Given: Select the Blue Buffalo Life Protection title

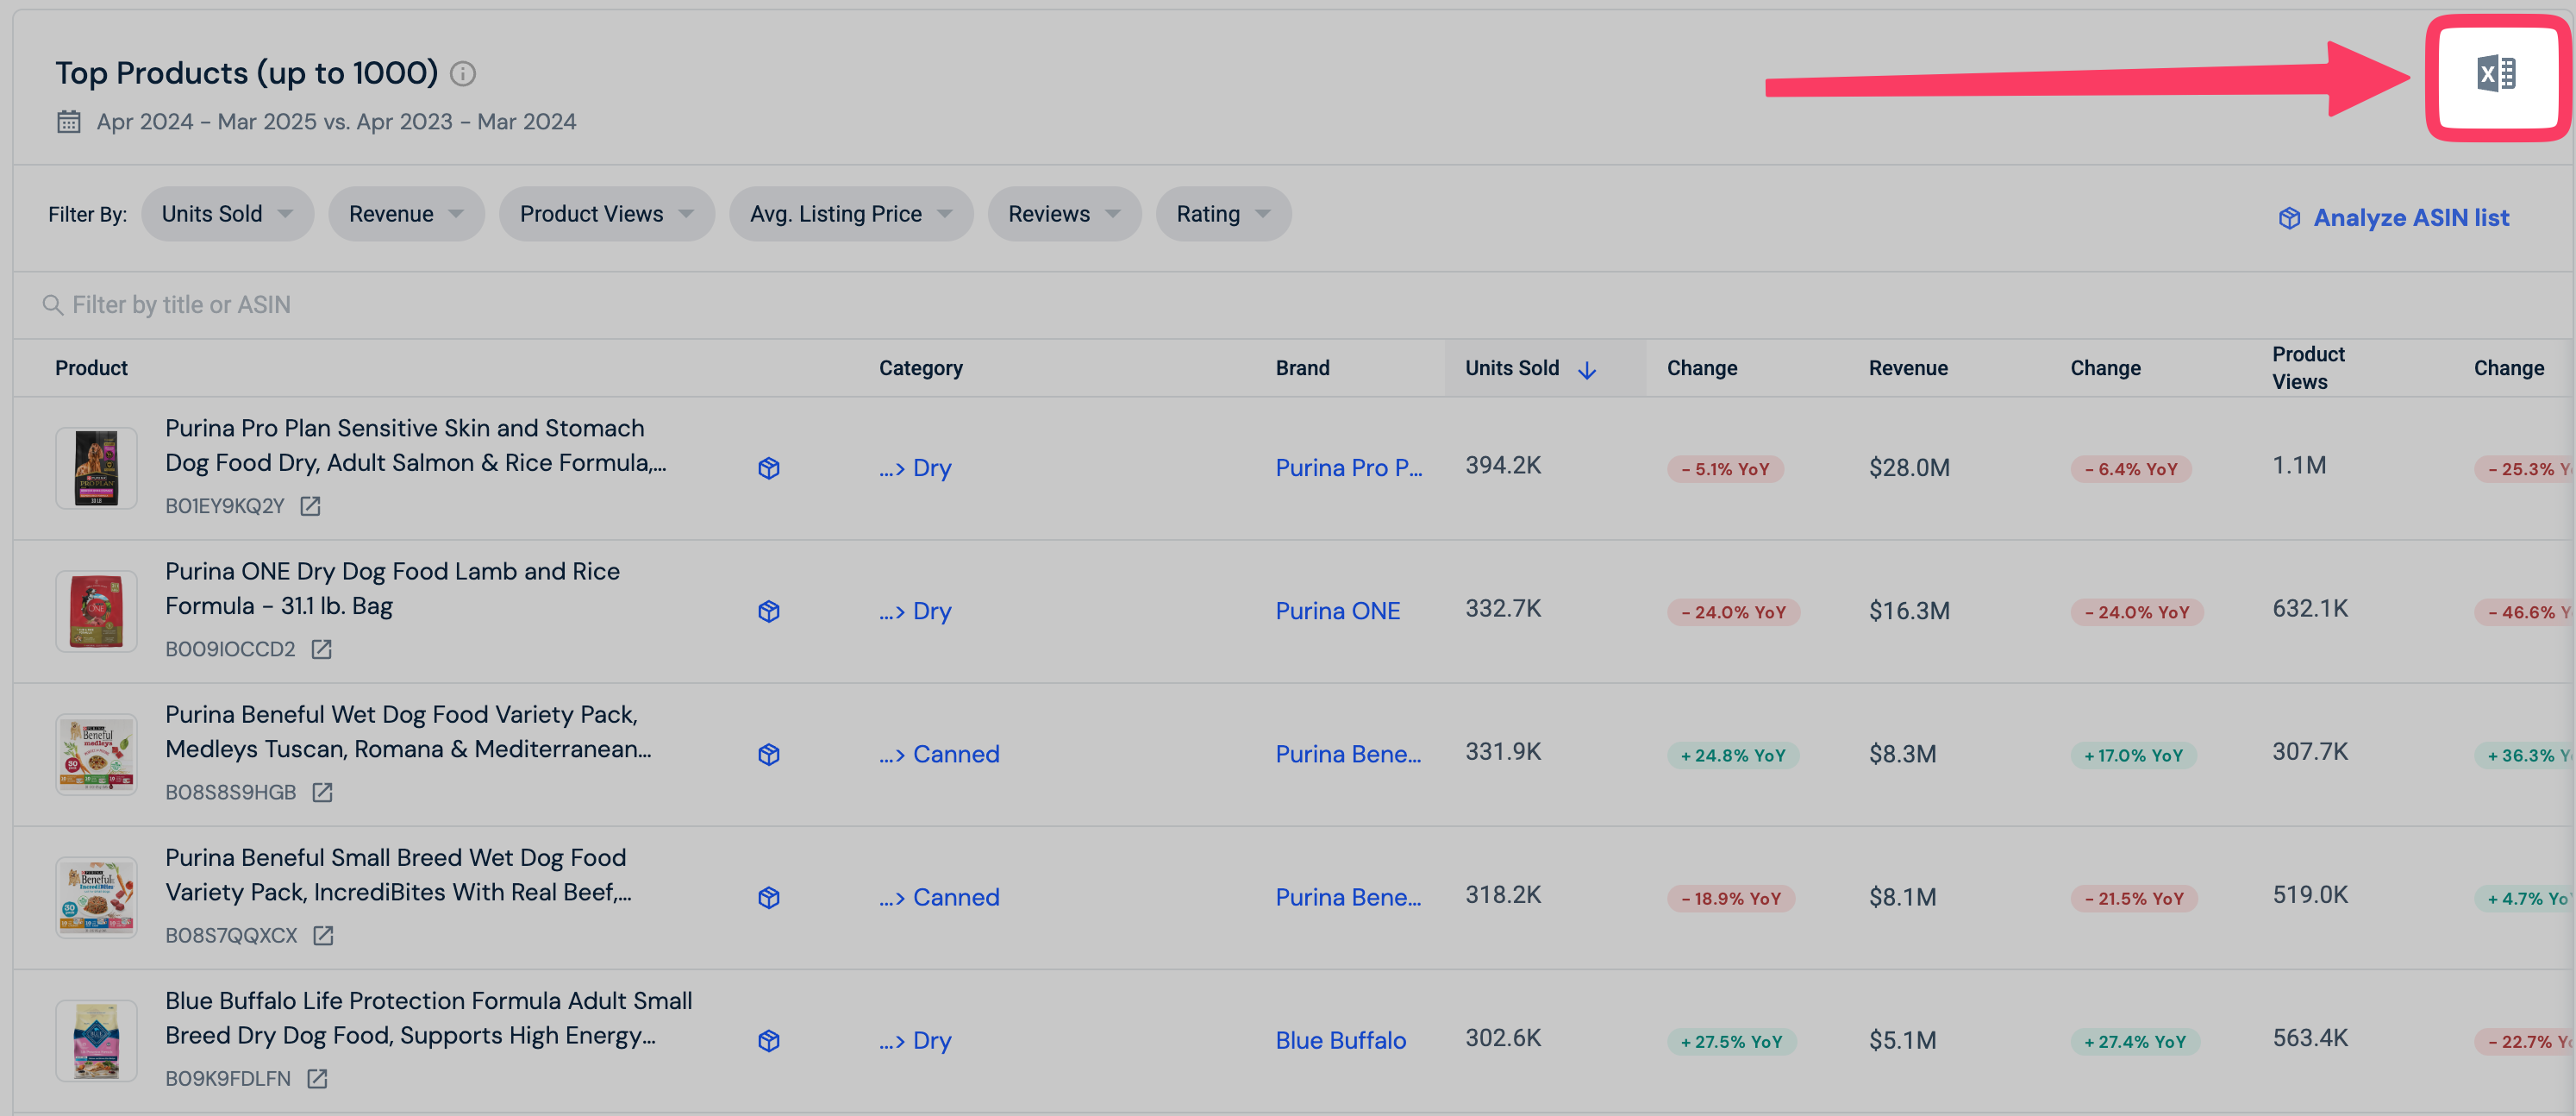Looking at the screenshot, I should coord(428,1017).
